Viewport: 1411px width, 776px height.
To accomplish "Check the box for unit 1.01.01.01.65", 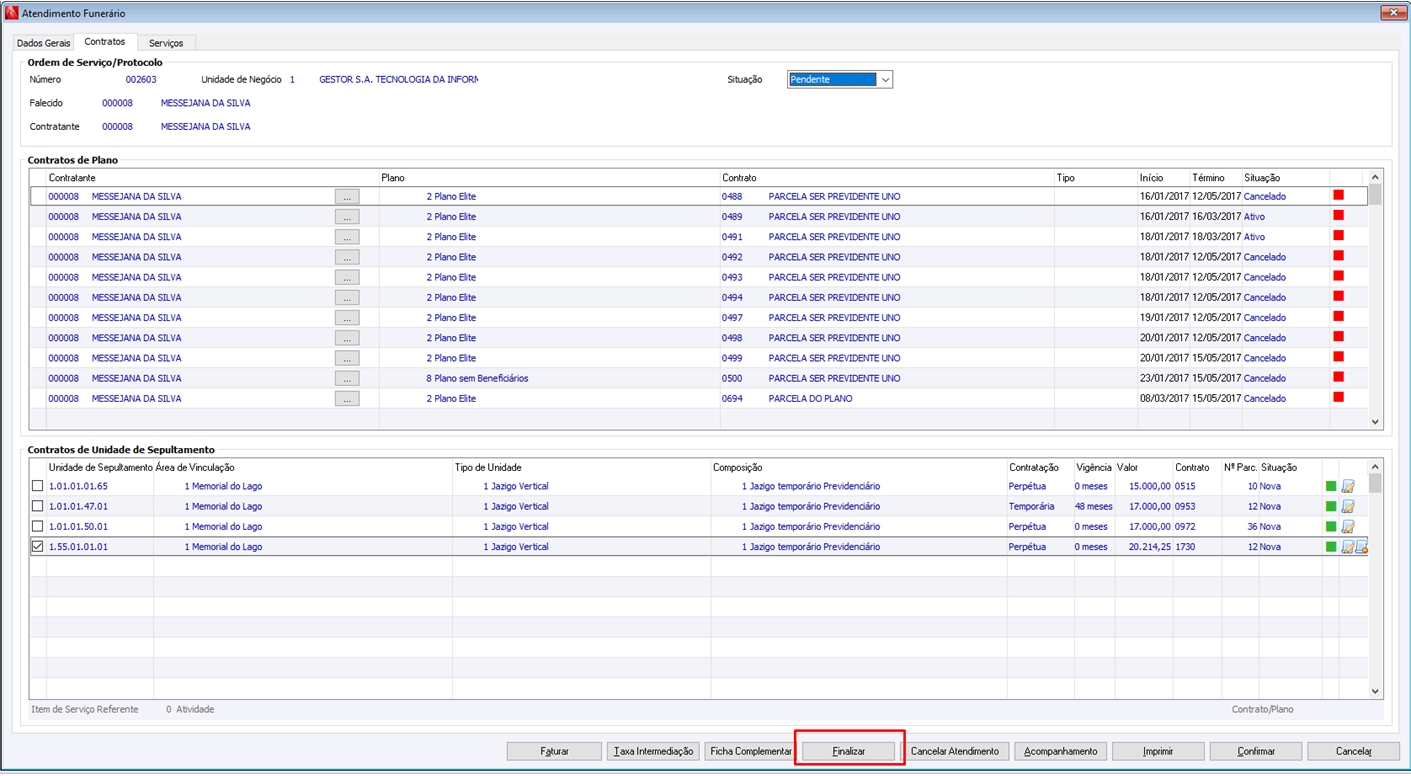I will 38,486.
